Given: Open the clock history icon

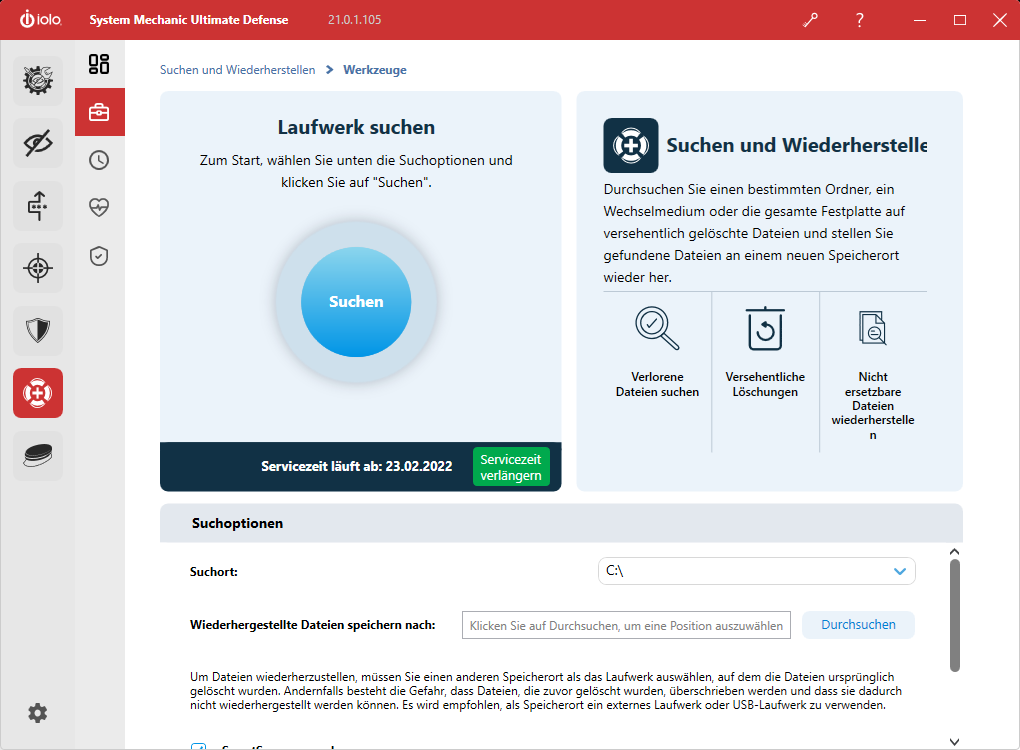Looking at the screenshot, I should 99,160.
